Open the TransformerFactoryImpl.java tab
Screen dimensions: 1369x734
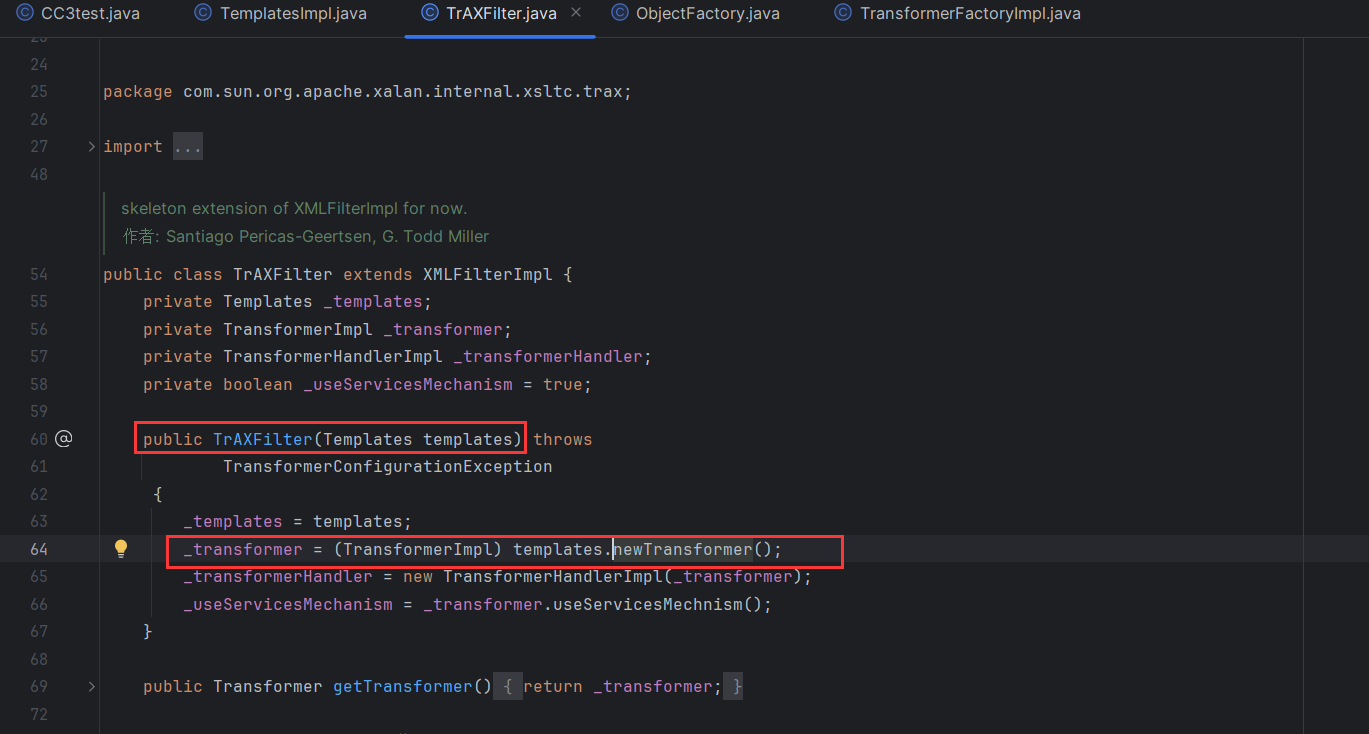(957, 14)
